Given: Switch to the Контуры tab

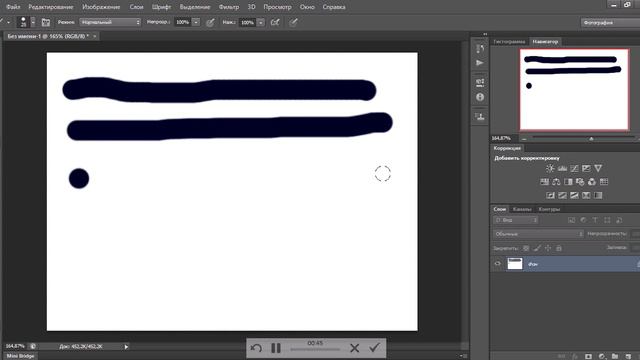Looking at the screenshot, I should pos(549,209).
